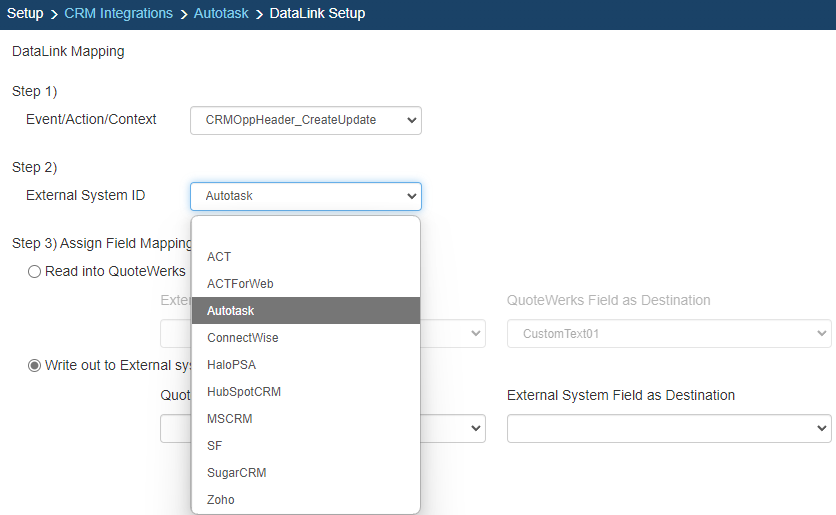Open the External System Field as Destination dropdown
The height and width of the screenshot is (515, 836).
pos(669,429)
